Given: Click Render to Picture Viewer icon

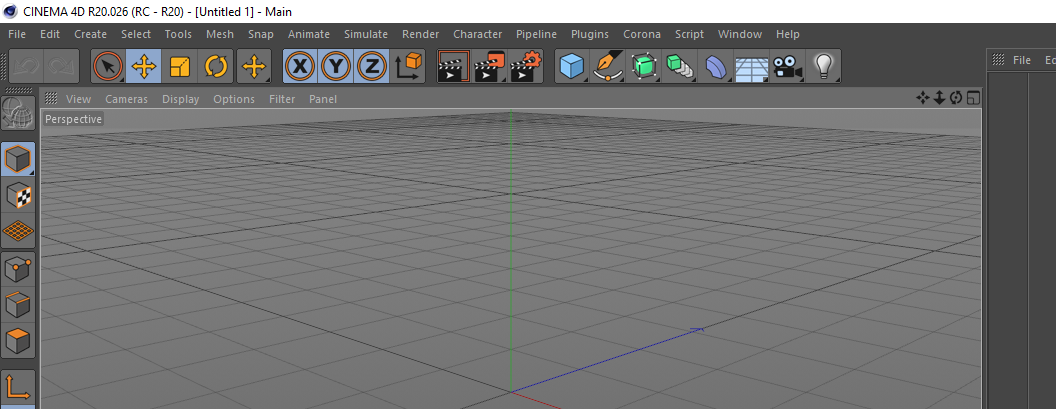Looking at the screenshot, I should (x=489, y=66).
